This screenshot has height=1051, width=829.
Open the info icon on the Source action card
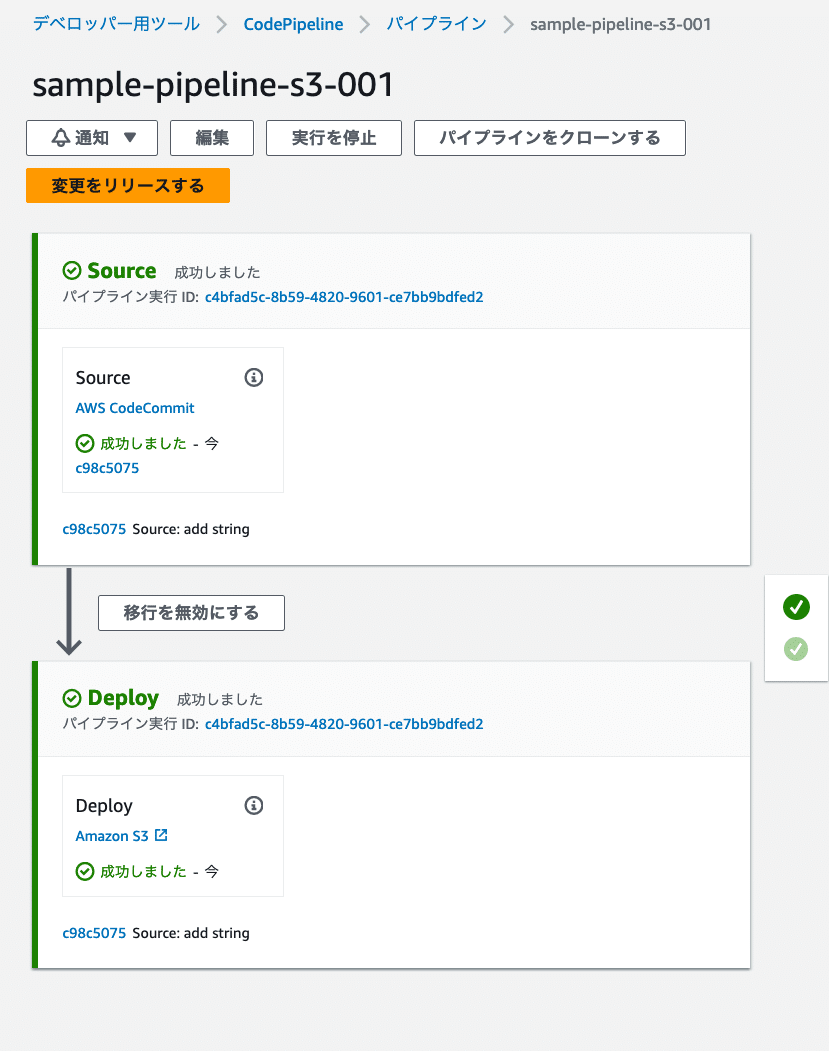tap(254, 377)
